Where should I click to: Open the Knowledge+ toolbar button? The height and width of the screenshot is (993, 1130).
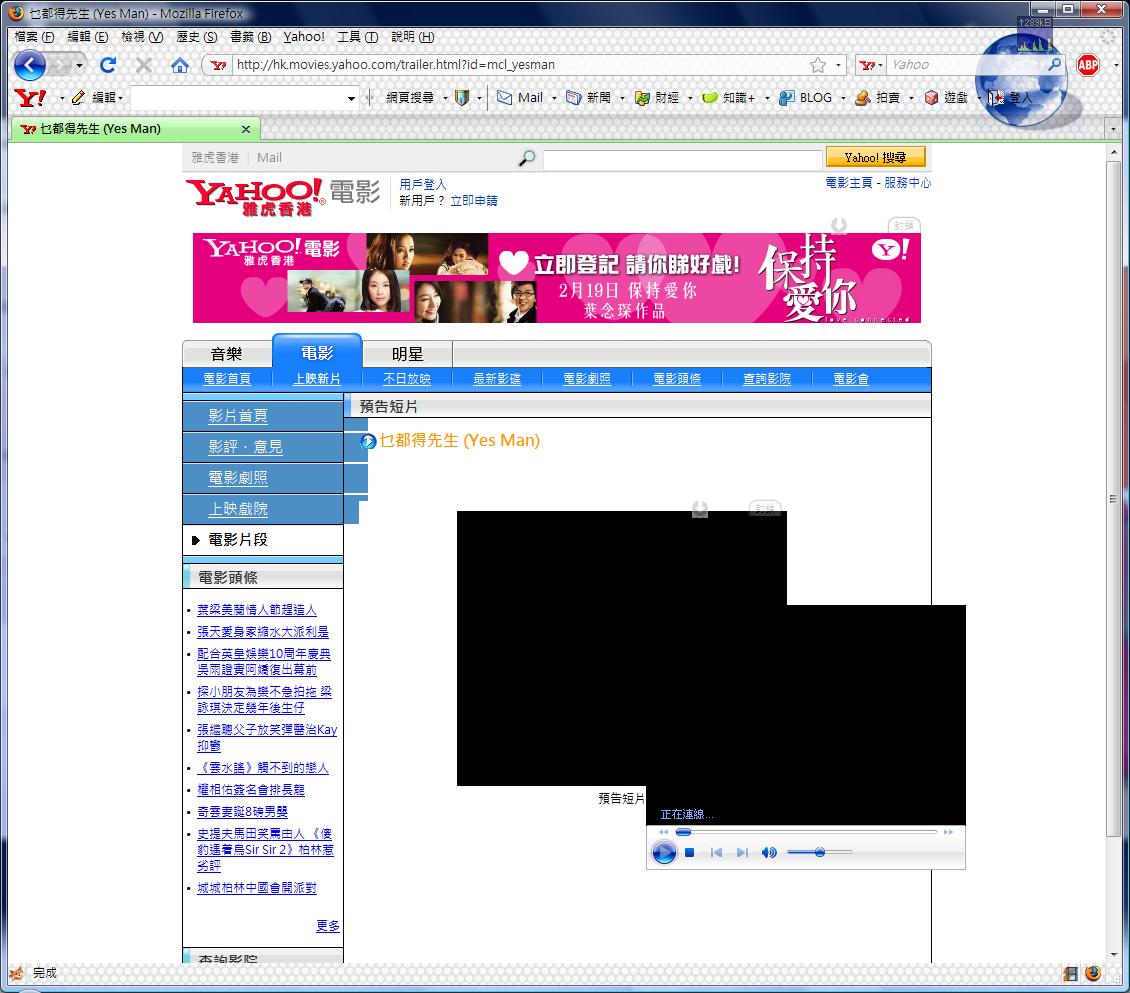pos(728,97)
